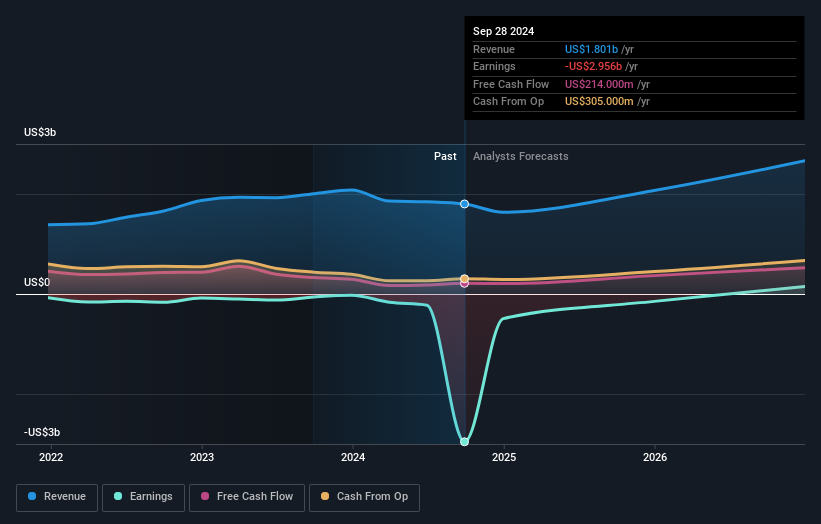Click the US$3b y-axis label
The image size is (821, 524).
pos(40,132)
